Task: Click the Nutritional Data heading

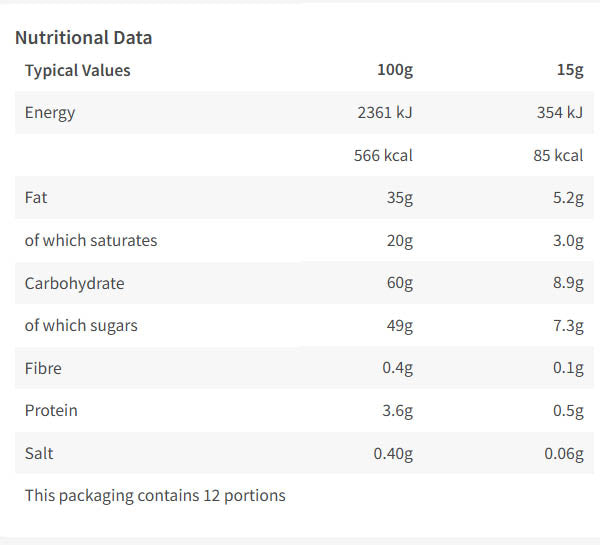Action: 84,38
